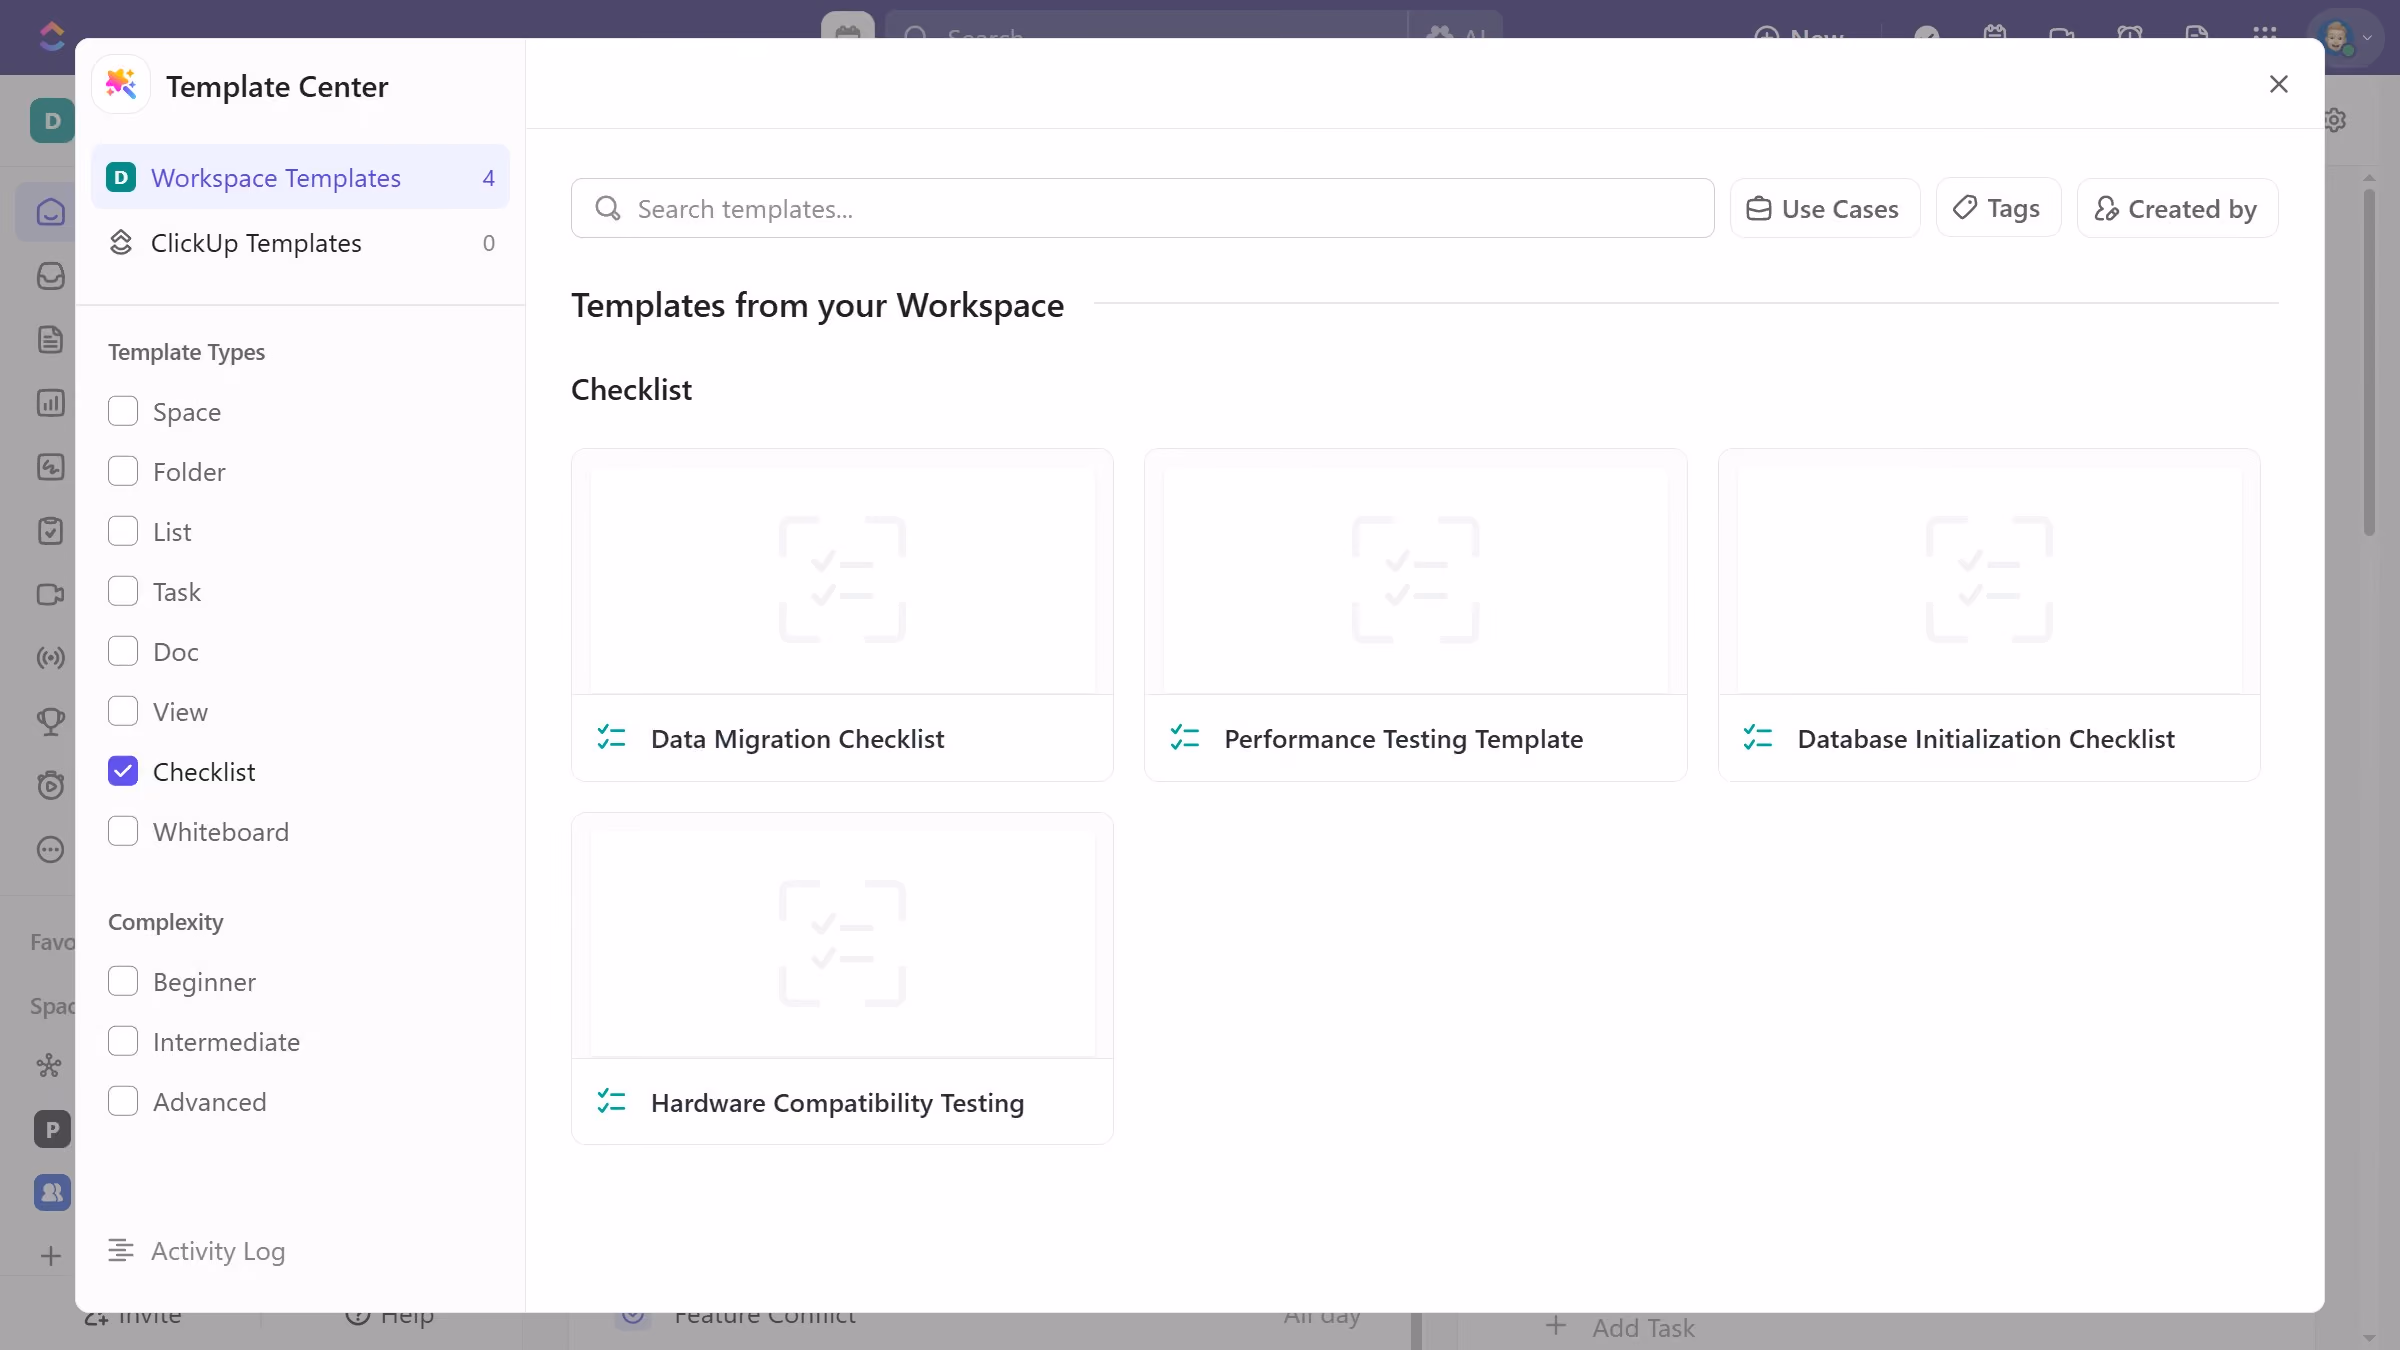Screen dimensions: 2400x1350
Task: Focus the Search templates field
Action: click(1142, 208)
